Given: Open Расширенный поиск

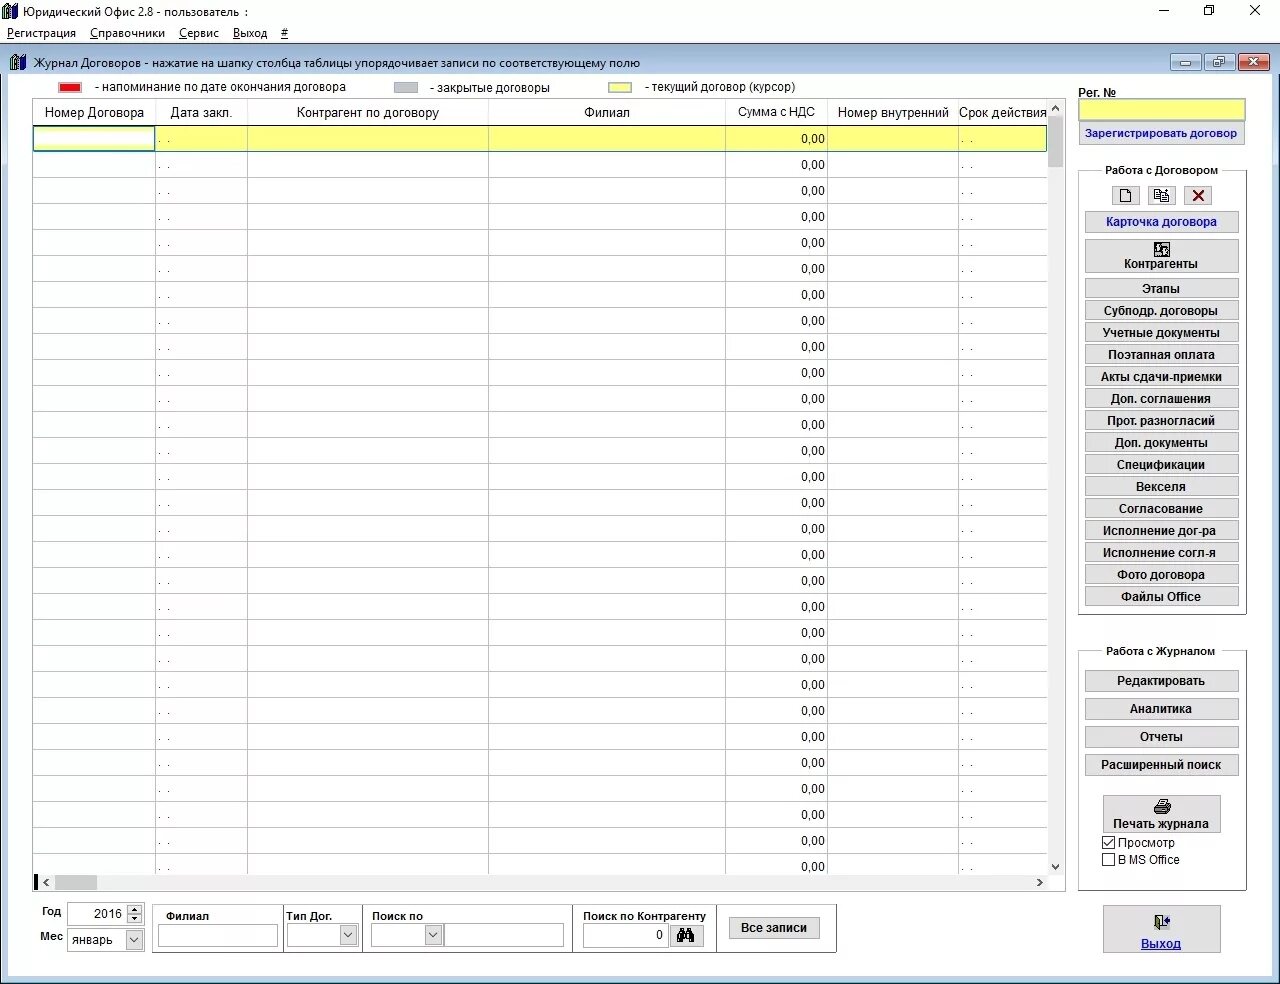Looking at the screenshot, I should [1161, 765].
